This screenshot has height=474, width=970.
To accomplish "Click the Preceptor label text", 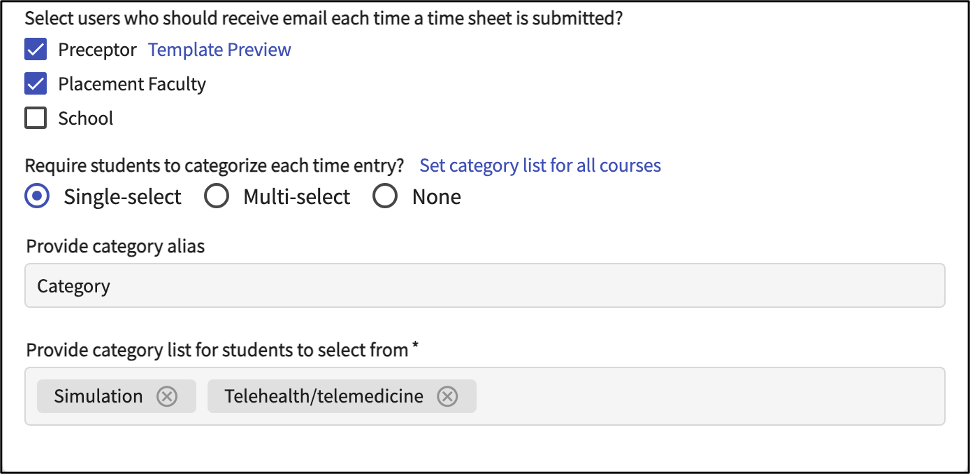I will 97,50.
